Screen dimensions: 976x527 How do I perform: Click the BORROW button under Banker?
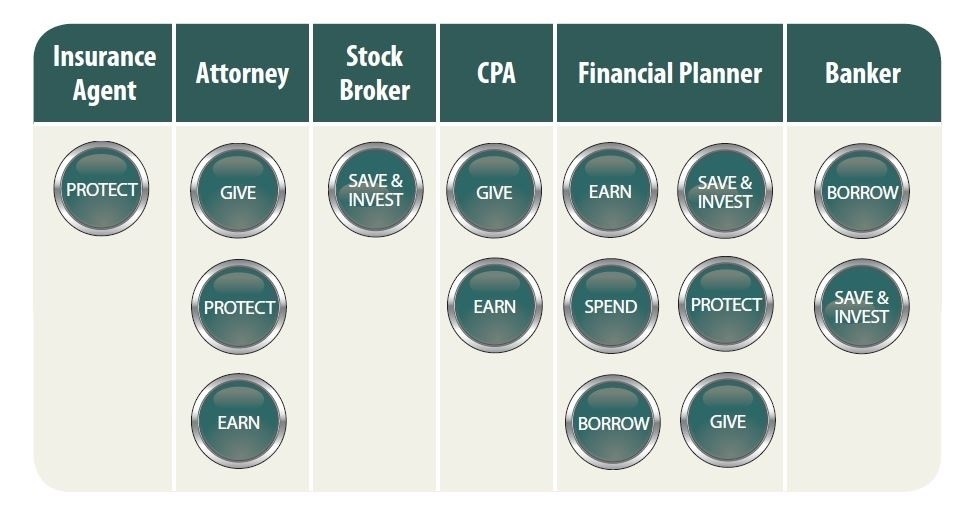click(862, 192)
